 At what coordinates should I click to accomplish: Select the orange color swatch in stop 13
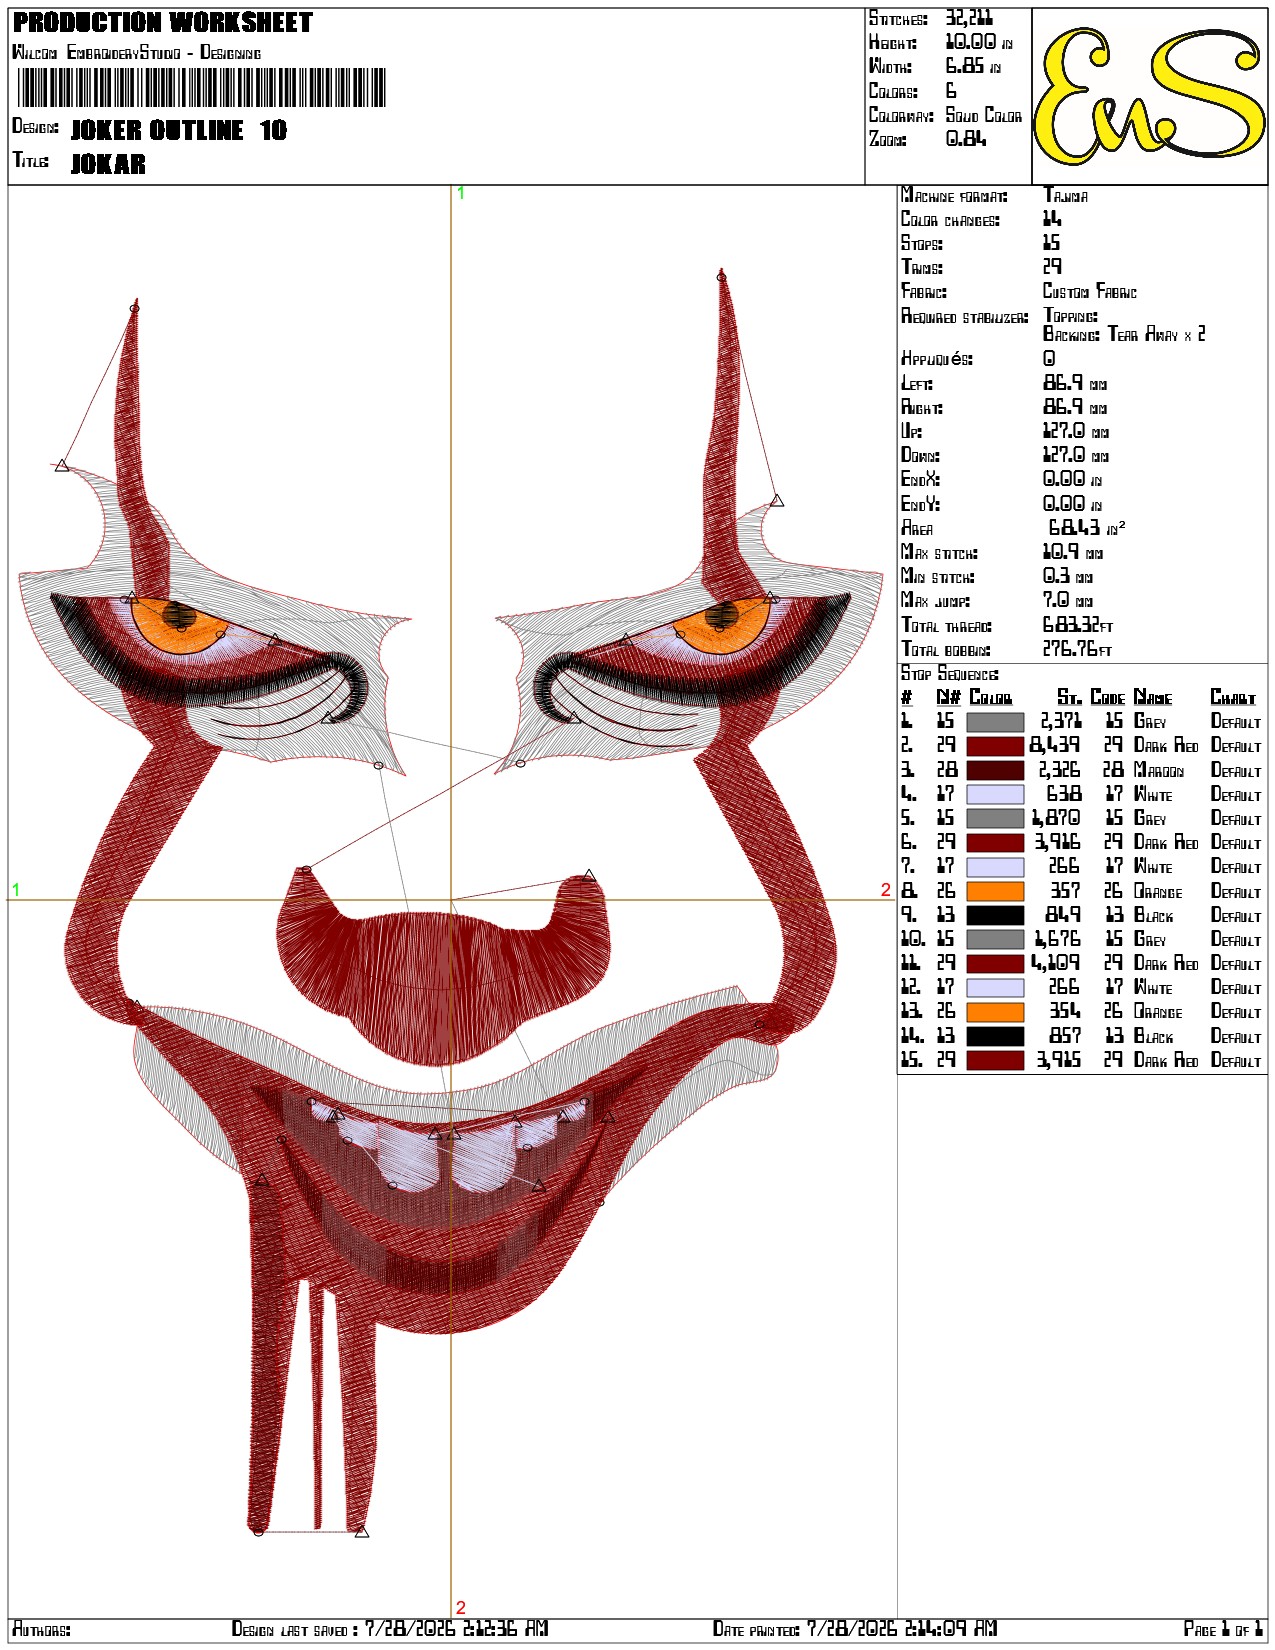click(995, 1013)
